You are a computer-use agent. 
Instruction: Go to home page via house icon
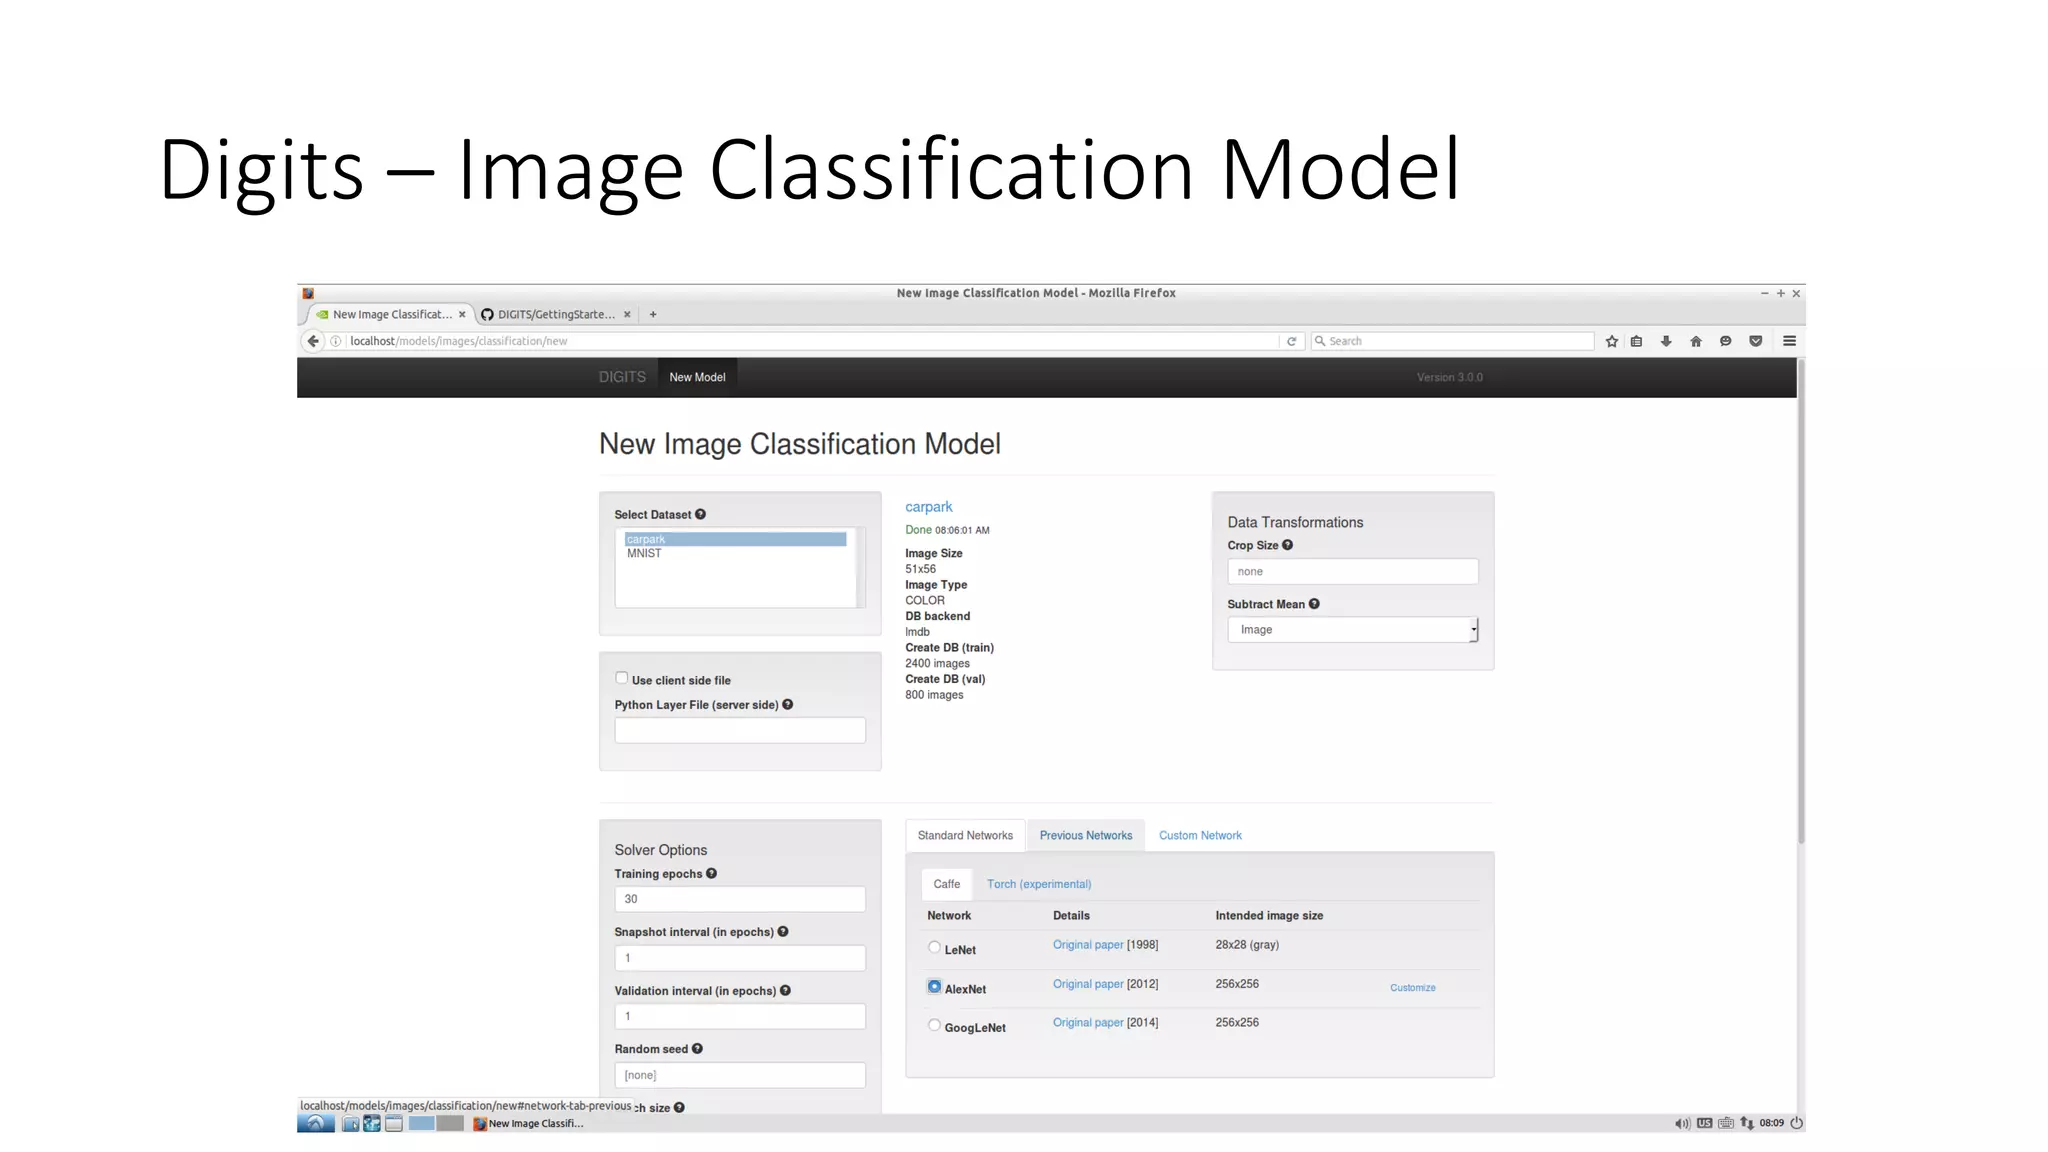pyautogui.click(x=1696, y=341)
